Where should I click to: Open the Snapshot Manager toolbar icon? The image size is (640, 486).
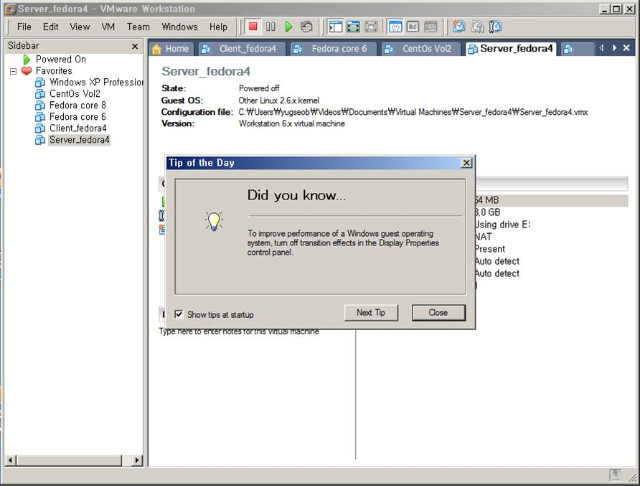click(495, 27)
